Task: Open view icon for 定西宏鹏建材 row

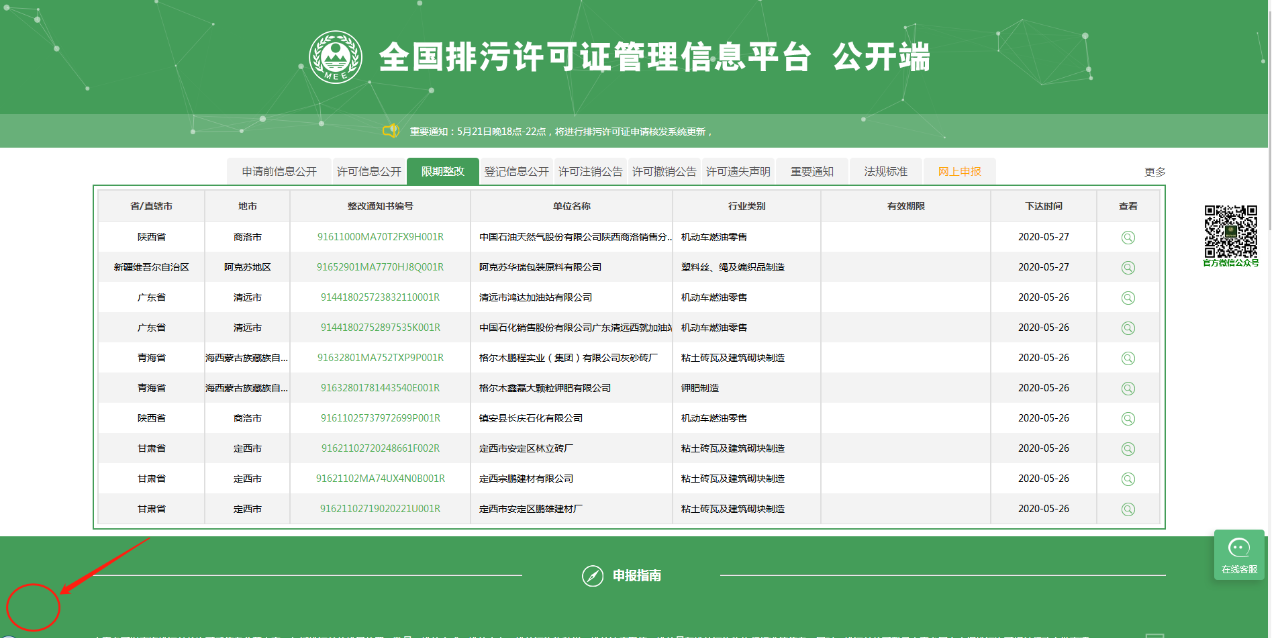Action: coord(1128,479)
